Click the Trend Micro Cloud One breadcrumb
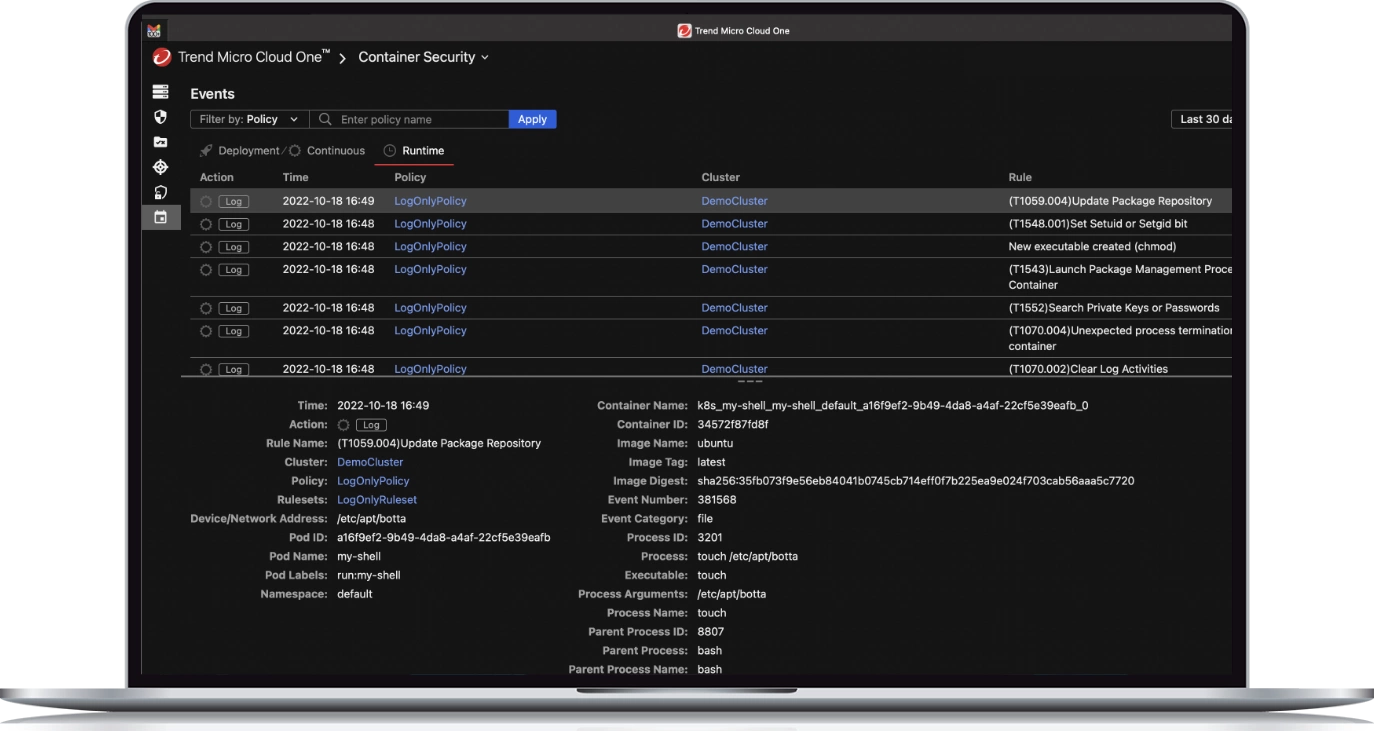This screenshot has height=732, width=1375. pyautogui.click(x=254, y=57)
